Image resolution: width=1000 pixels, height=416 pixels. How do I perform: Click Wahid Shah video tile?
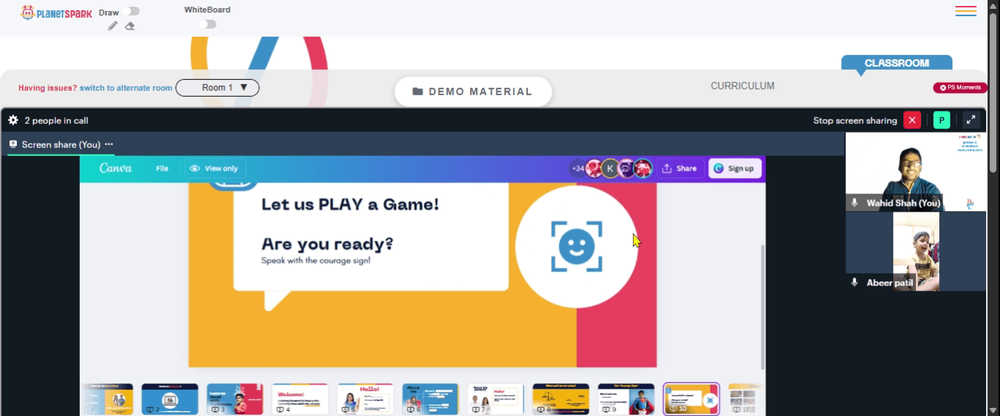915,172
